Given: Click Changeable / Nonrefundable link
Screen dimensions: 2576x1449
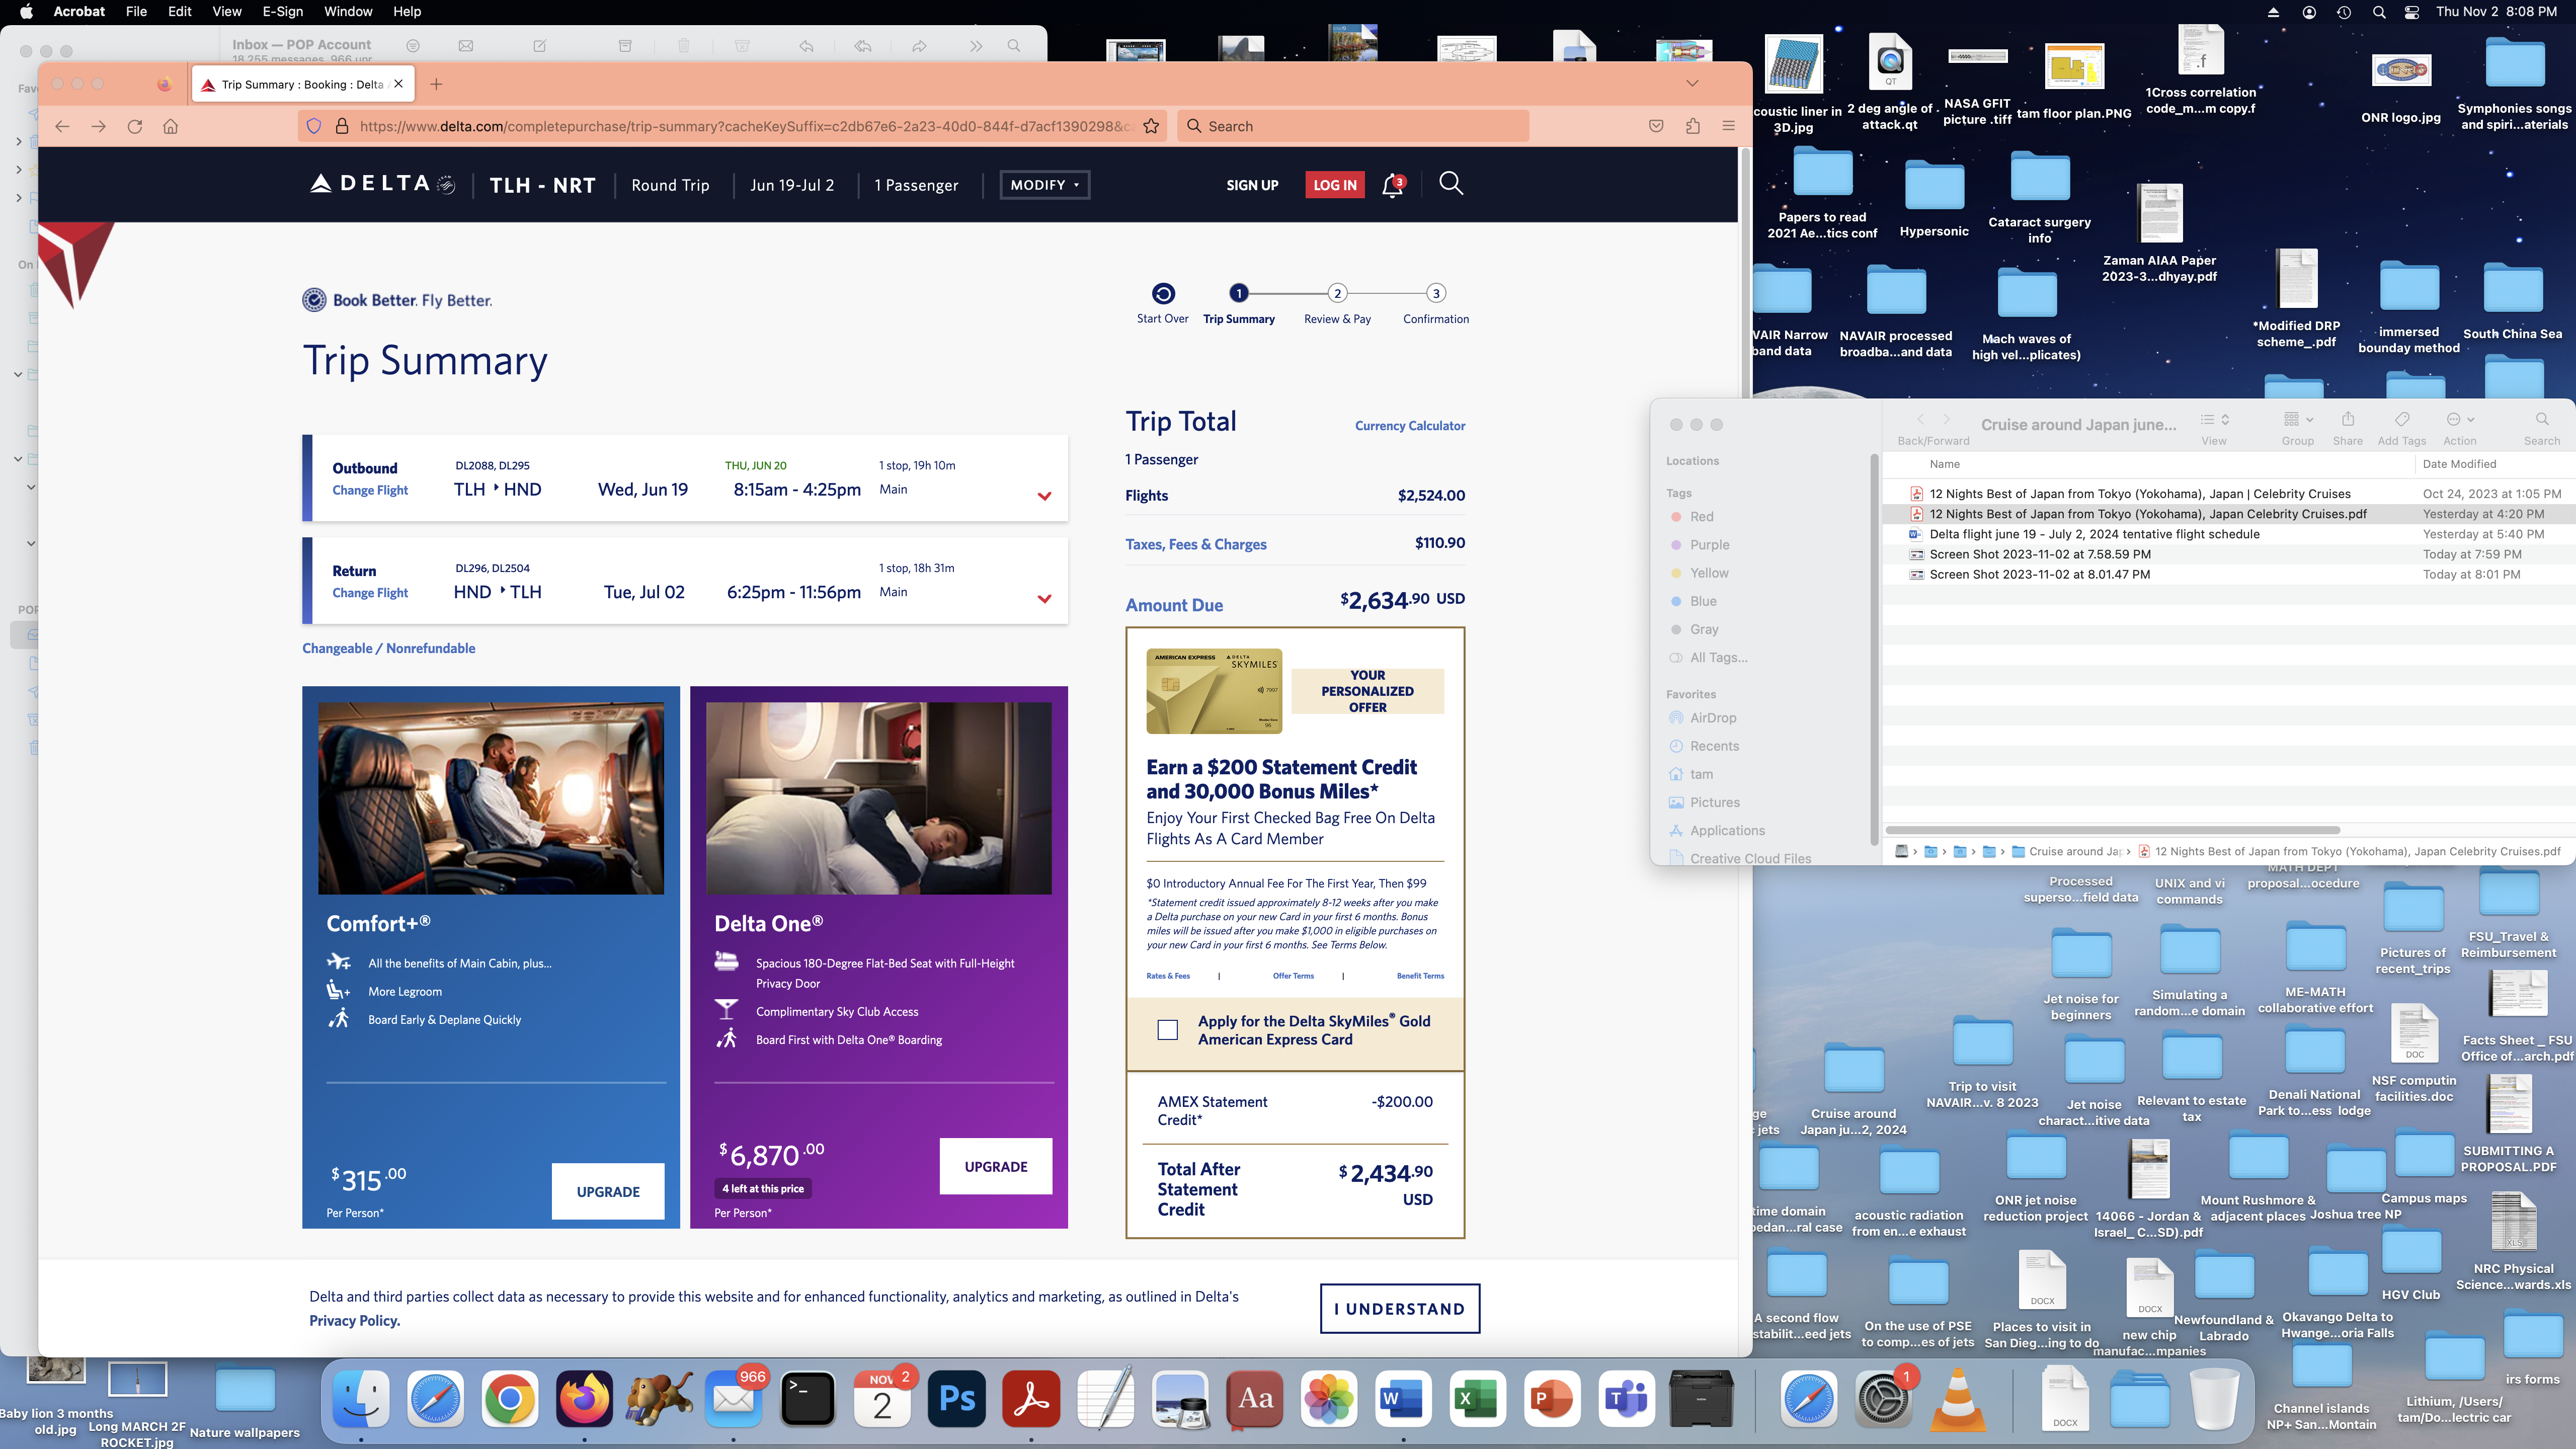Looking at the screenshot, I should (x=388, y=648).
